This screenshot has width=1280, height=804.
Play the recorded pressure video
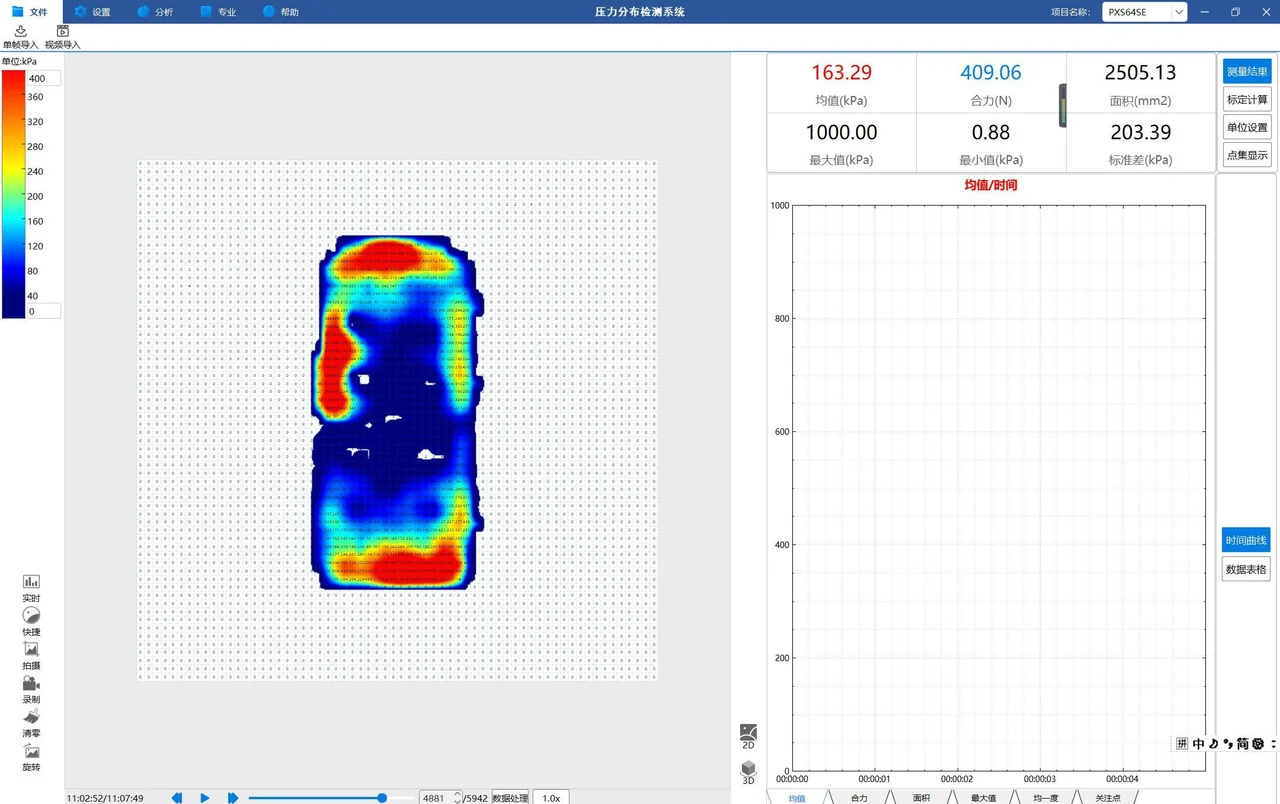coord(205,798)
